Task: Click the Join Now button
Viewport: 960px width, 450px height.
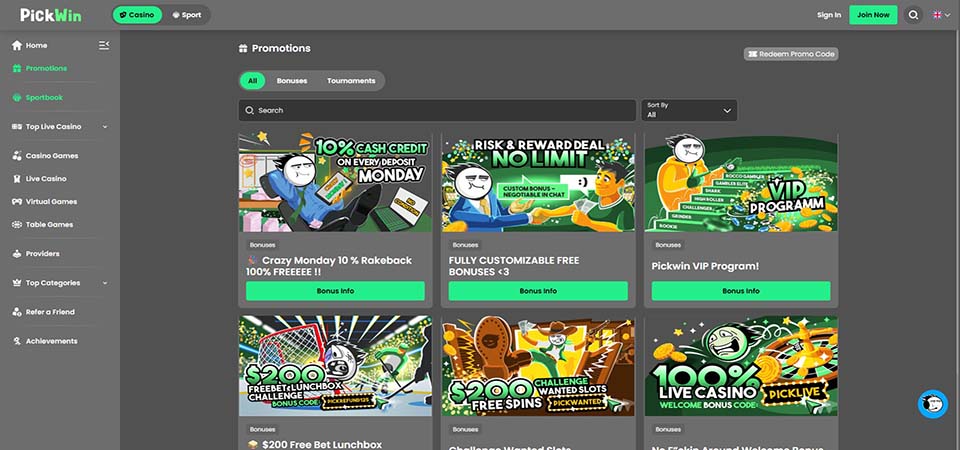Action: (x=873, y=15)
